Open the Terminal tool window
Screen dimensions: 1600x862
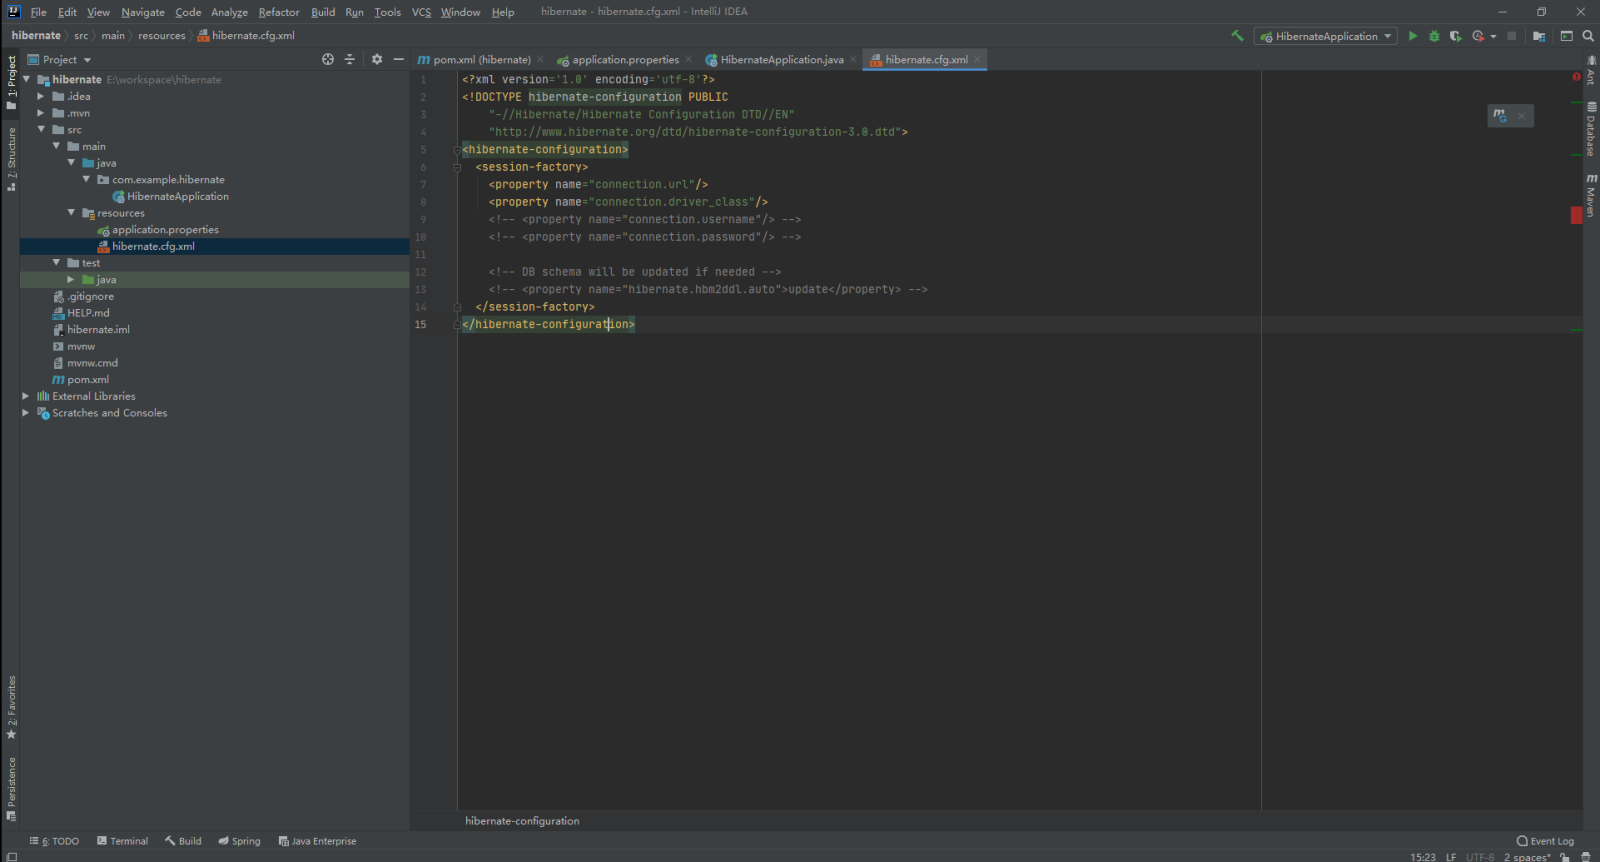pyautogui.click(x=123, y=841)
